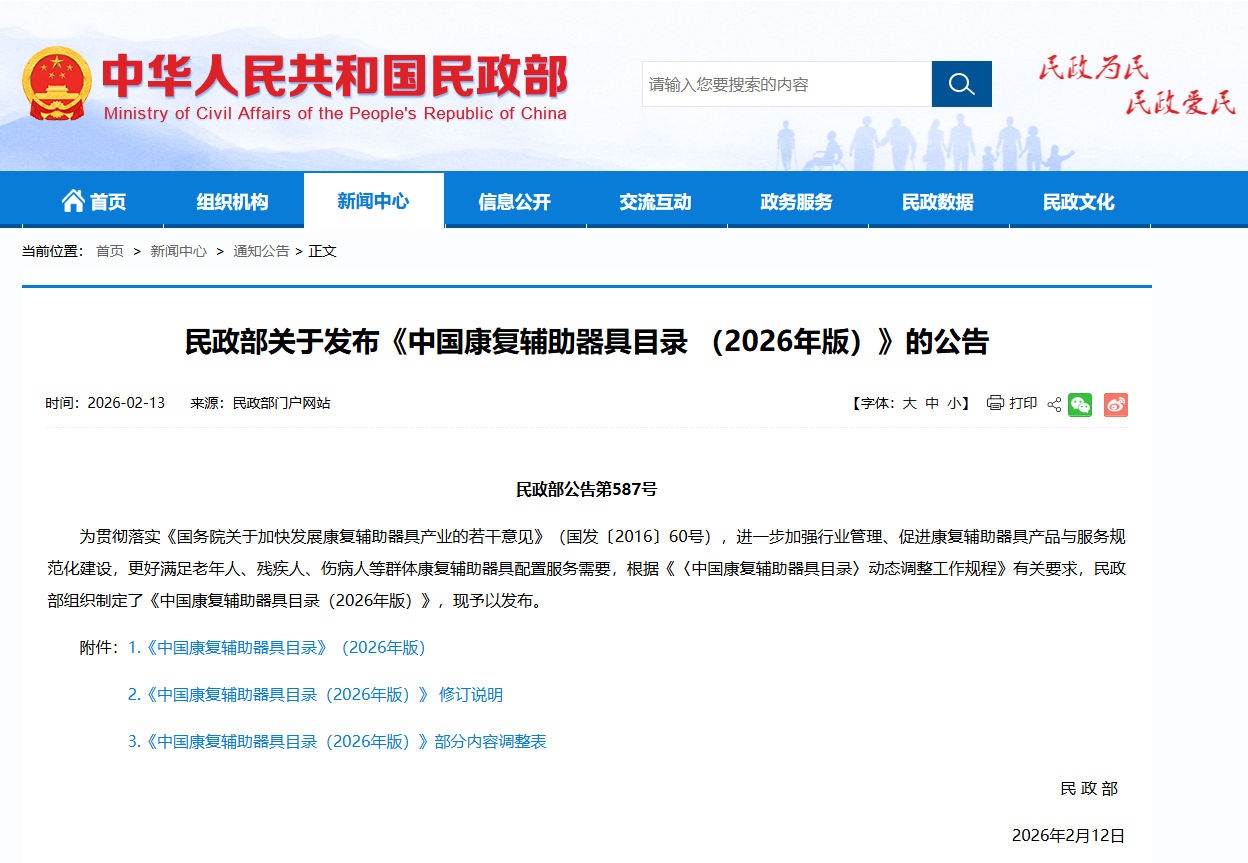1248x863 pixels.
Task: Share the article via the Weibo icon
Action: [1116, 404]
